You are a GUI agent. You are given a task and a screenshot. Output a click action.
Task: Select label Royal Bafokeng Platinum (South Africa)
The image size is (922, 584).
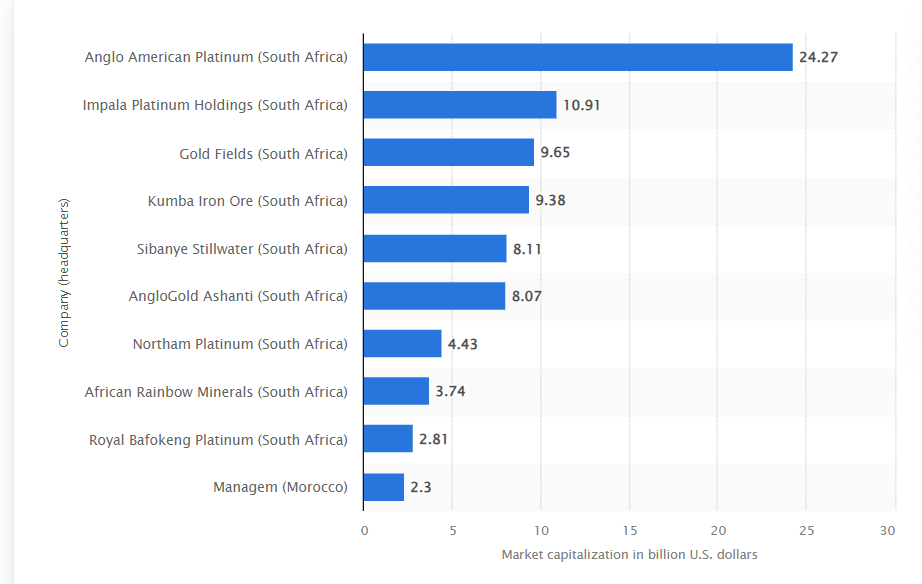(x=218, y=440)
